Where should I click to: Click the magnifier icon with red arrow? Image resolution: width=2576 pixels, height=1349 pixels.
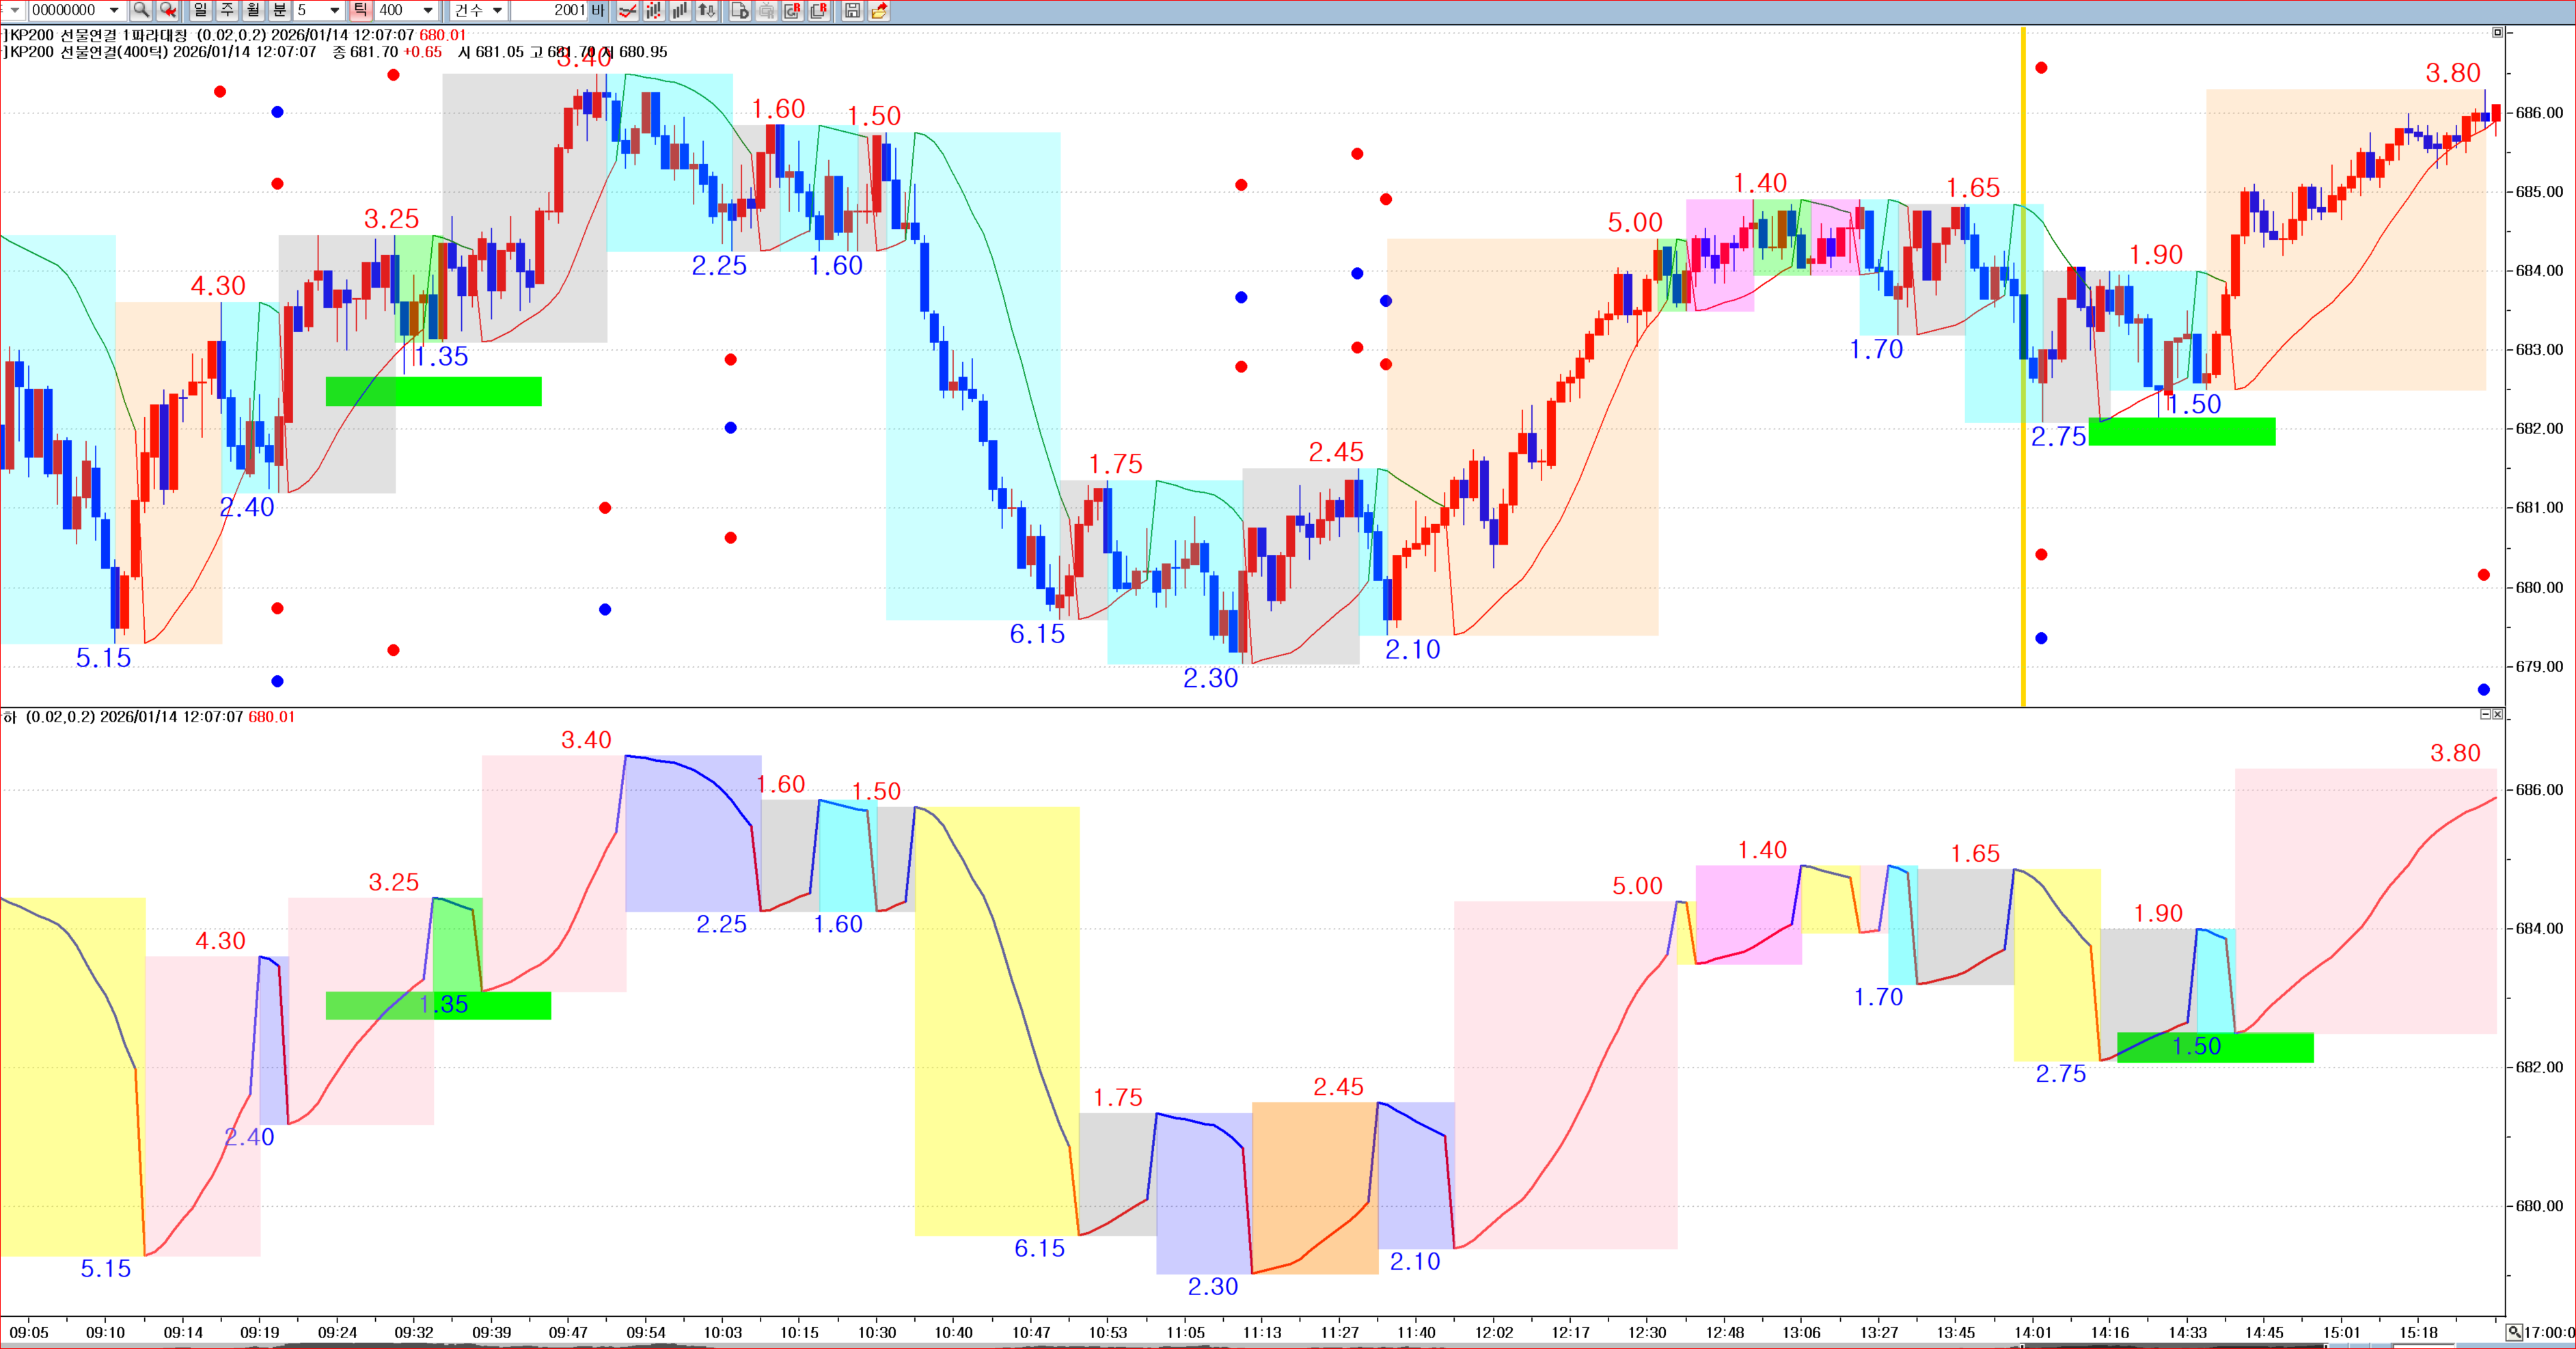pos(168,10)
